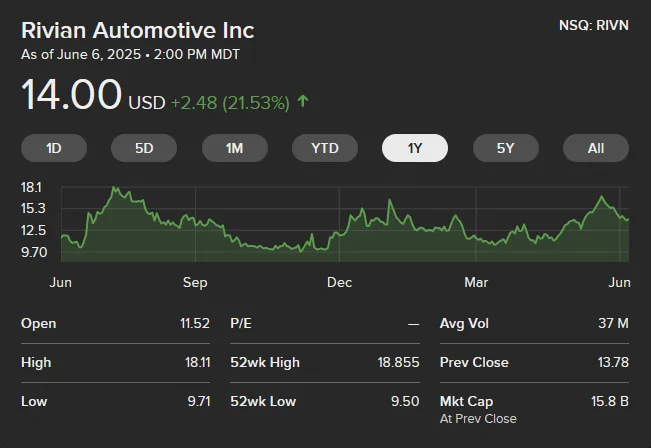Click the +2.48 (21.53%) change value

(x=230, y=103)
